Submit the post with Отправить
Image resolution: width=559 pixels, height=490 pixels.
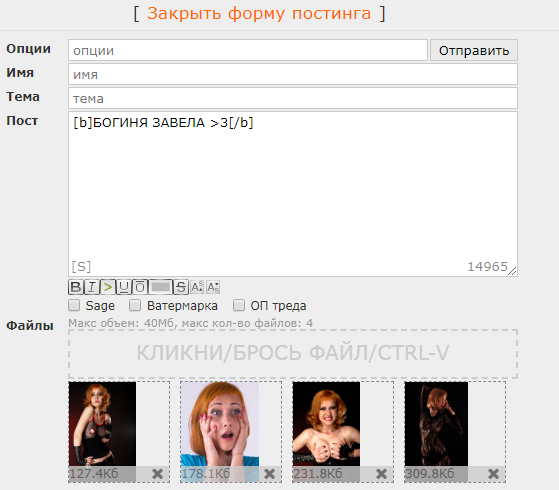coord(474,50)
